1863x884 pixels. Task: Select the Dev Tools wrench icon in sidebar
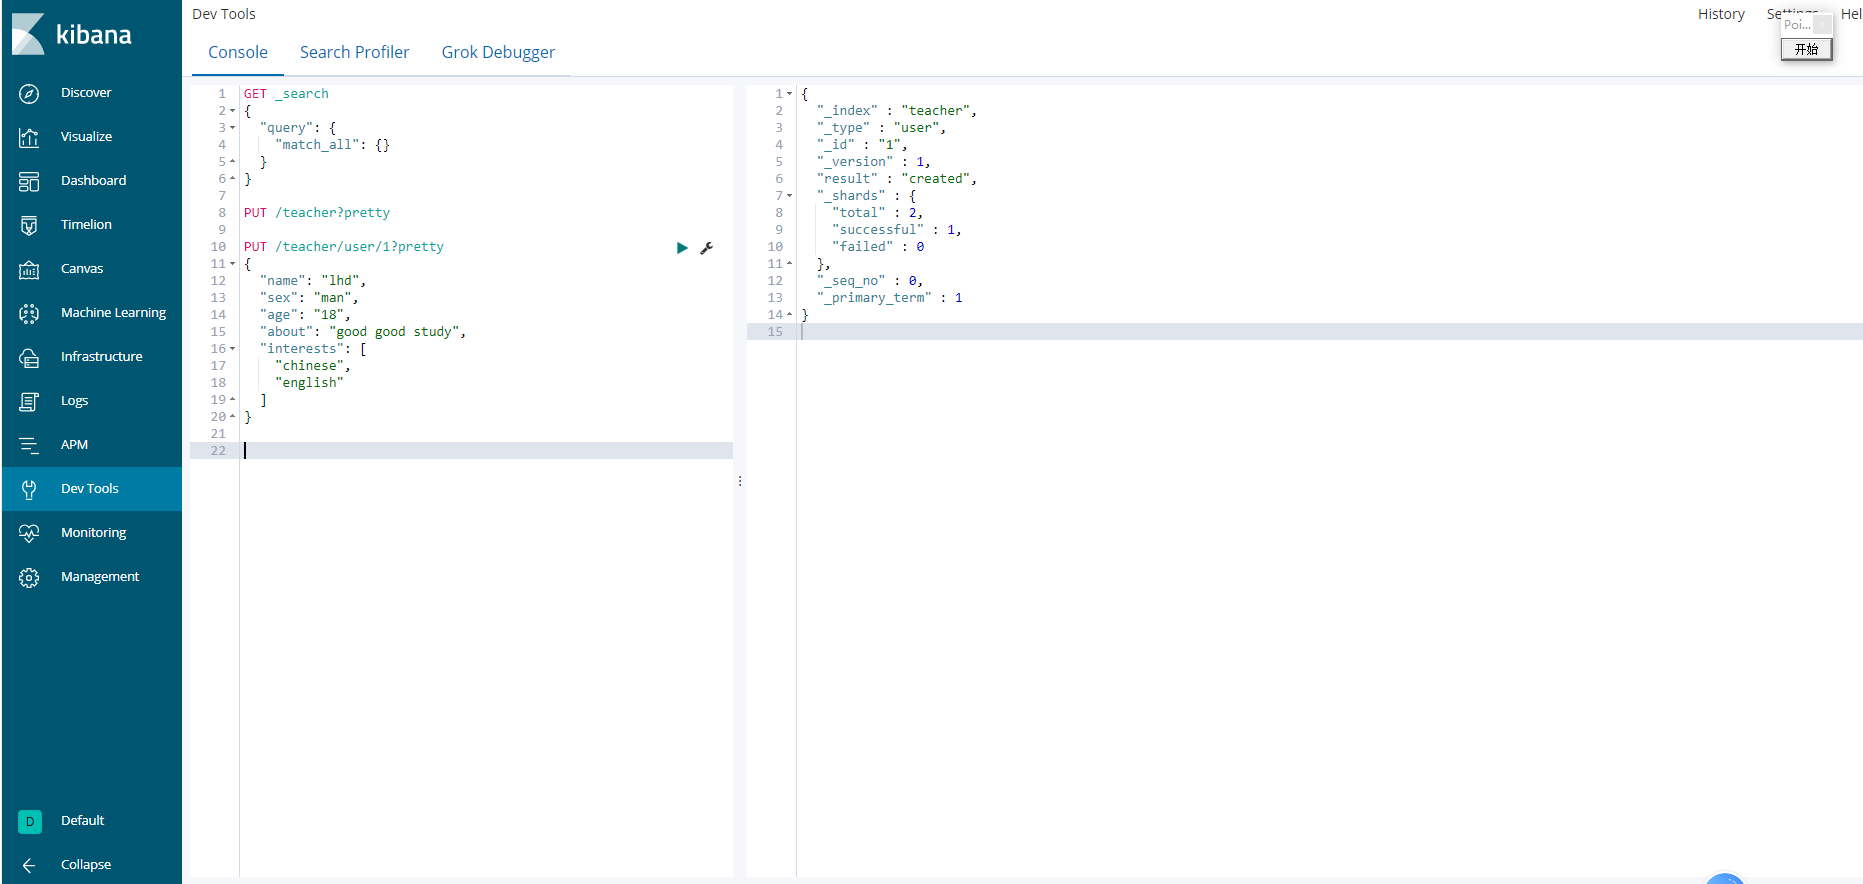[29, 489]
